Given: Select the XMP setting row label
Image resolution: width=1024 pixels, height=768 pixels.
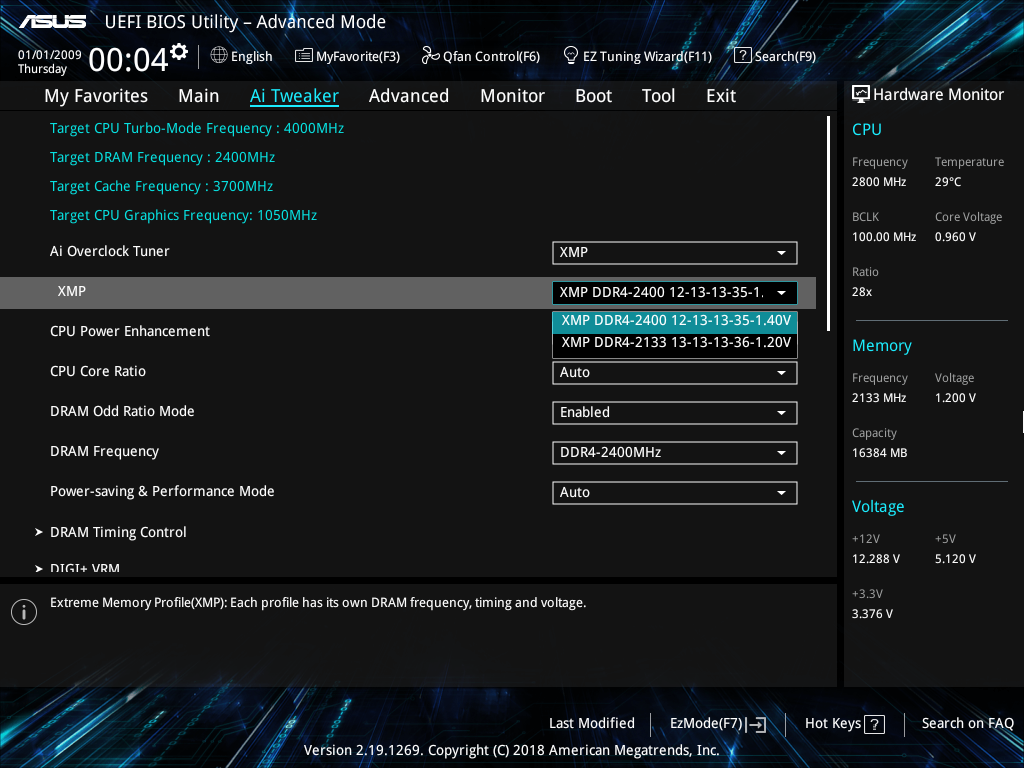Looking at the screenshot, I should [71, 291].
